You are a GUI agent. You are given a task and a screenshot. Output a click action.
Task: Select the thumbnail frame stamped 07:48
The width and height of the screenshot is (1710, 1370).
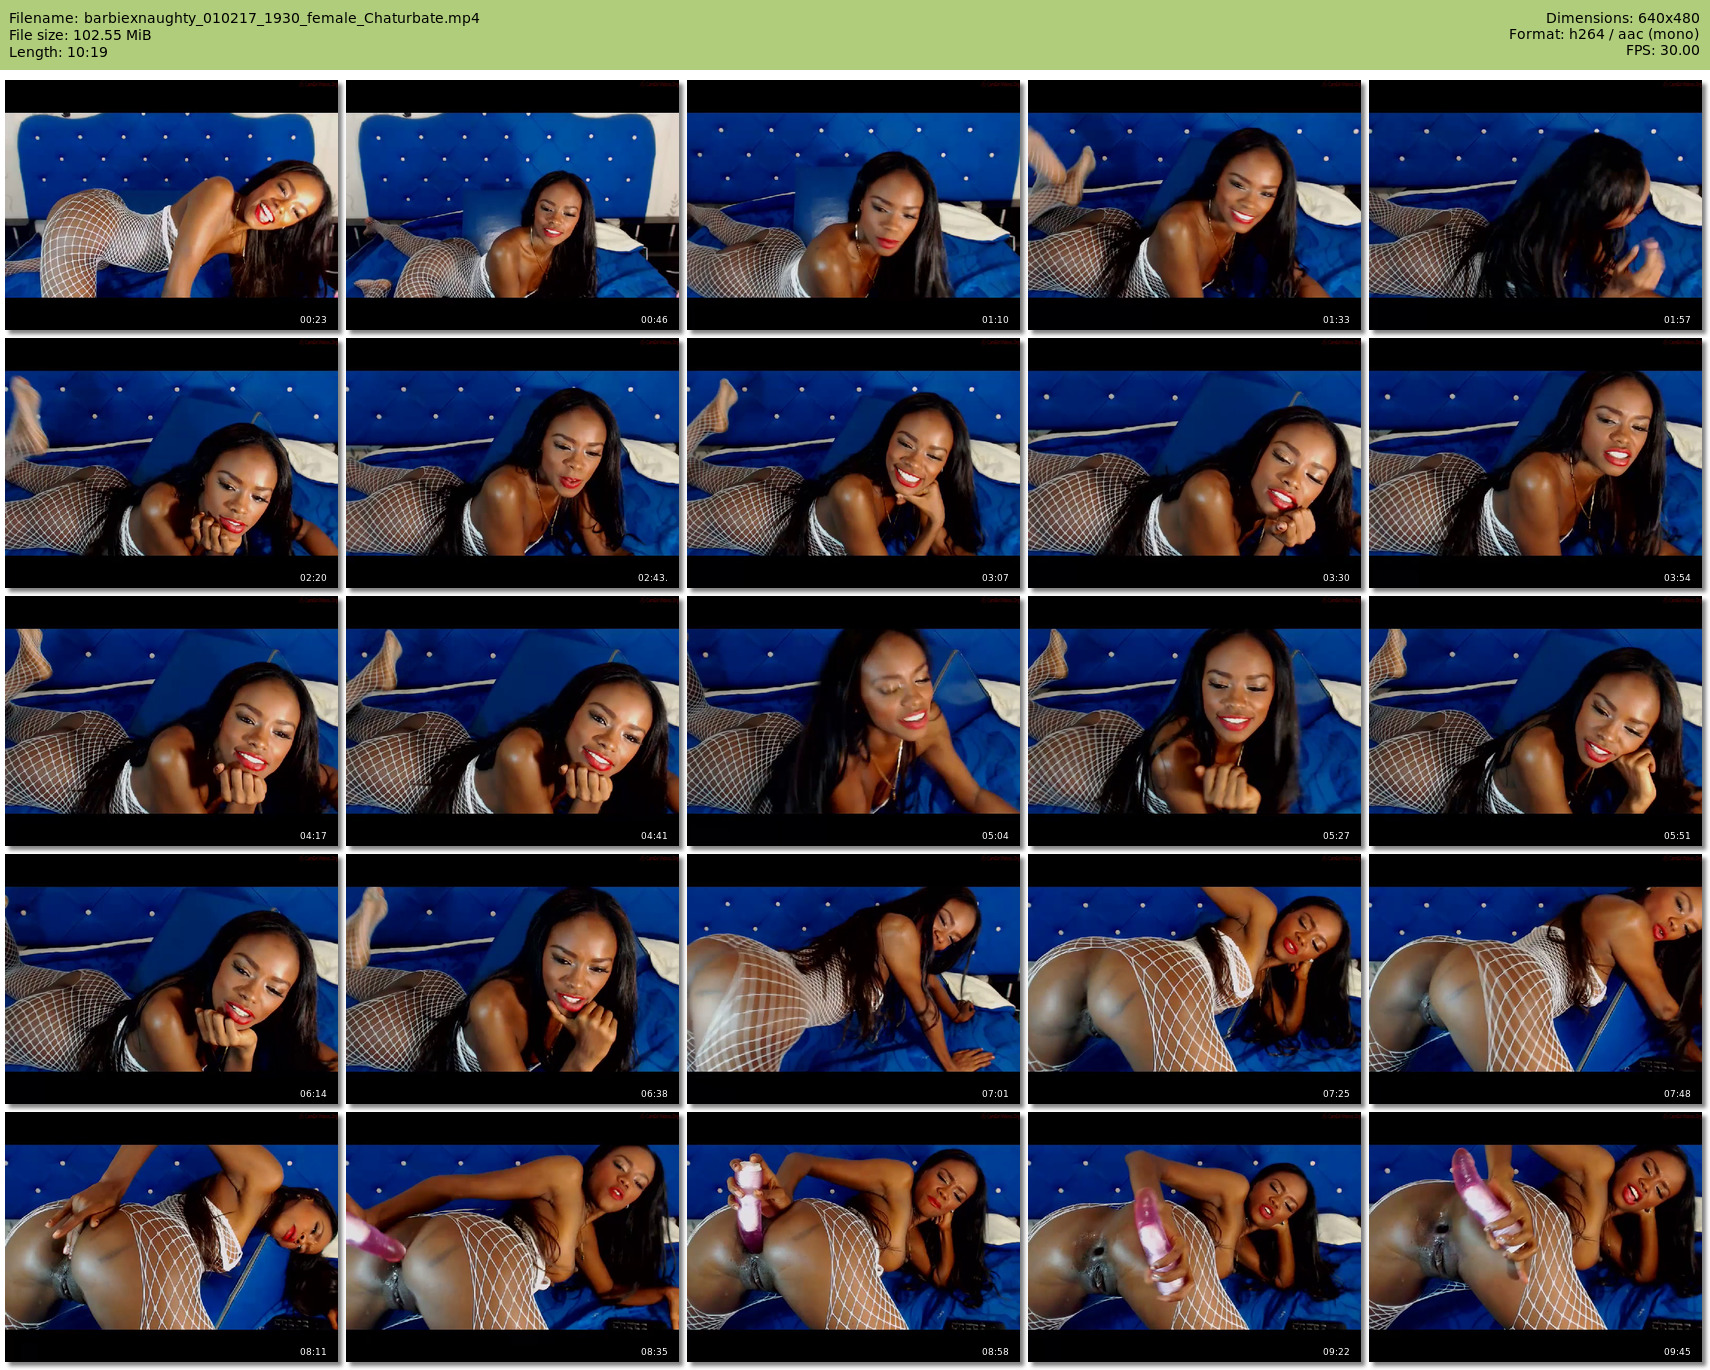point(1536,979)
